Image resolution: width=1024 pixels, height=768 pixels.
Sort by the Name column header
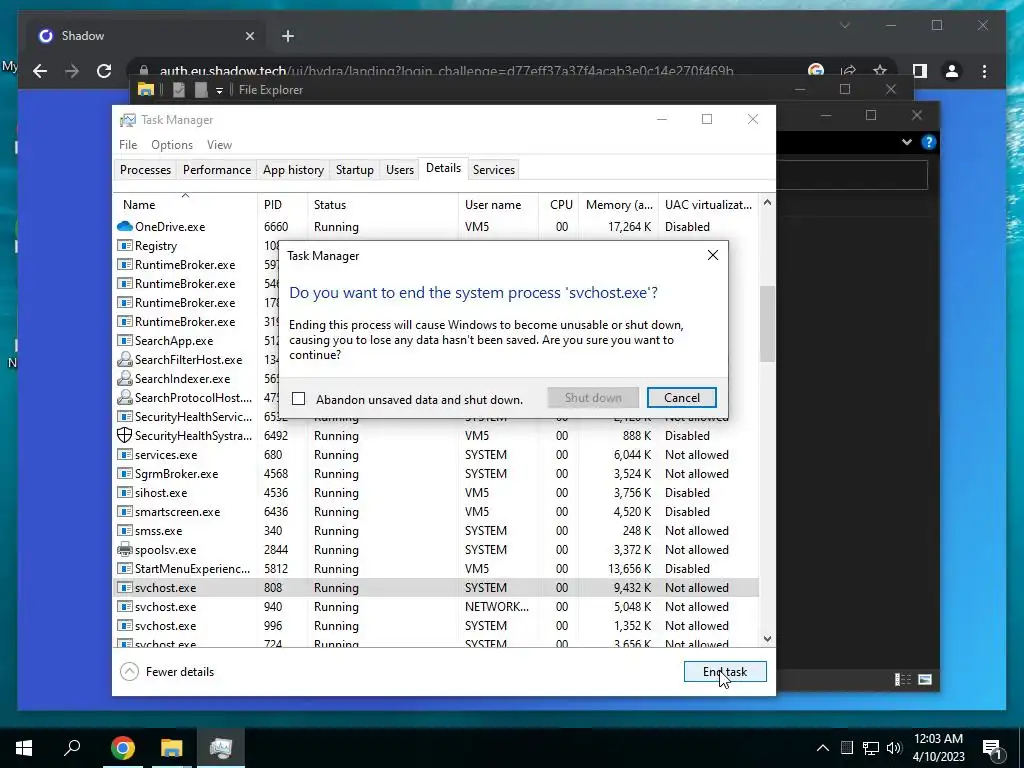[x=185, y=204]
